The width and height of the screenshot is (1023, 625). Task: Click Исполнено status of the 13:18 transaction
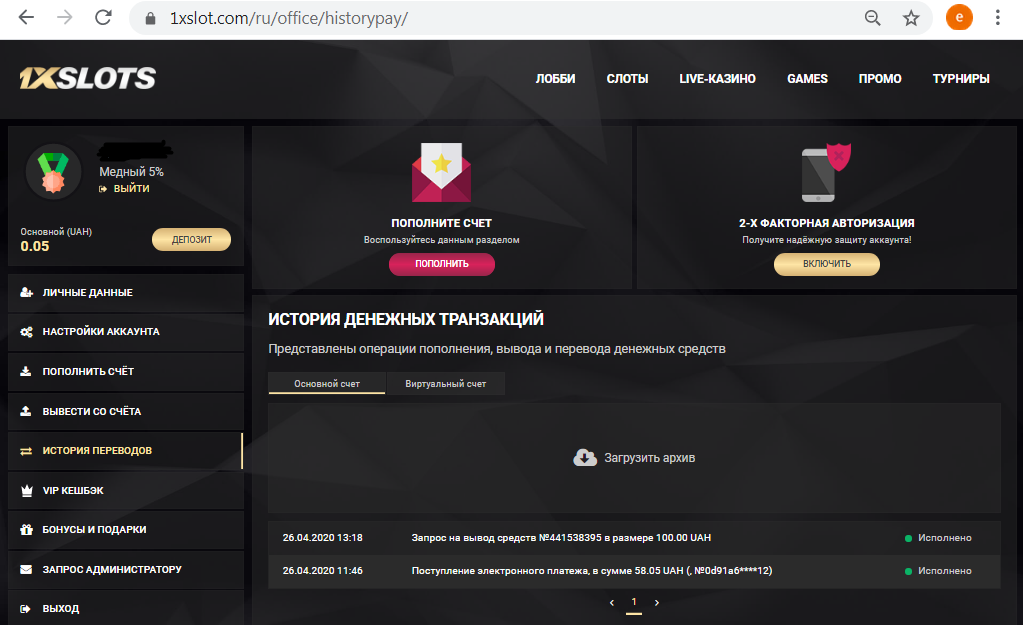click(x=944, y=538)
